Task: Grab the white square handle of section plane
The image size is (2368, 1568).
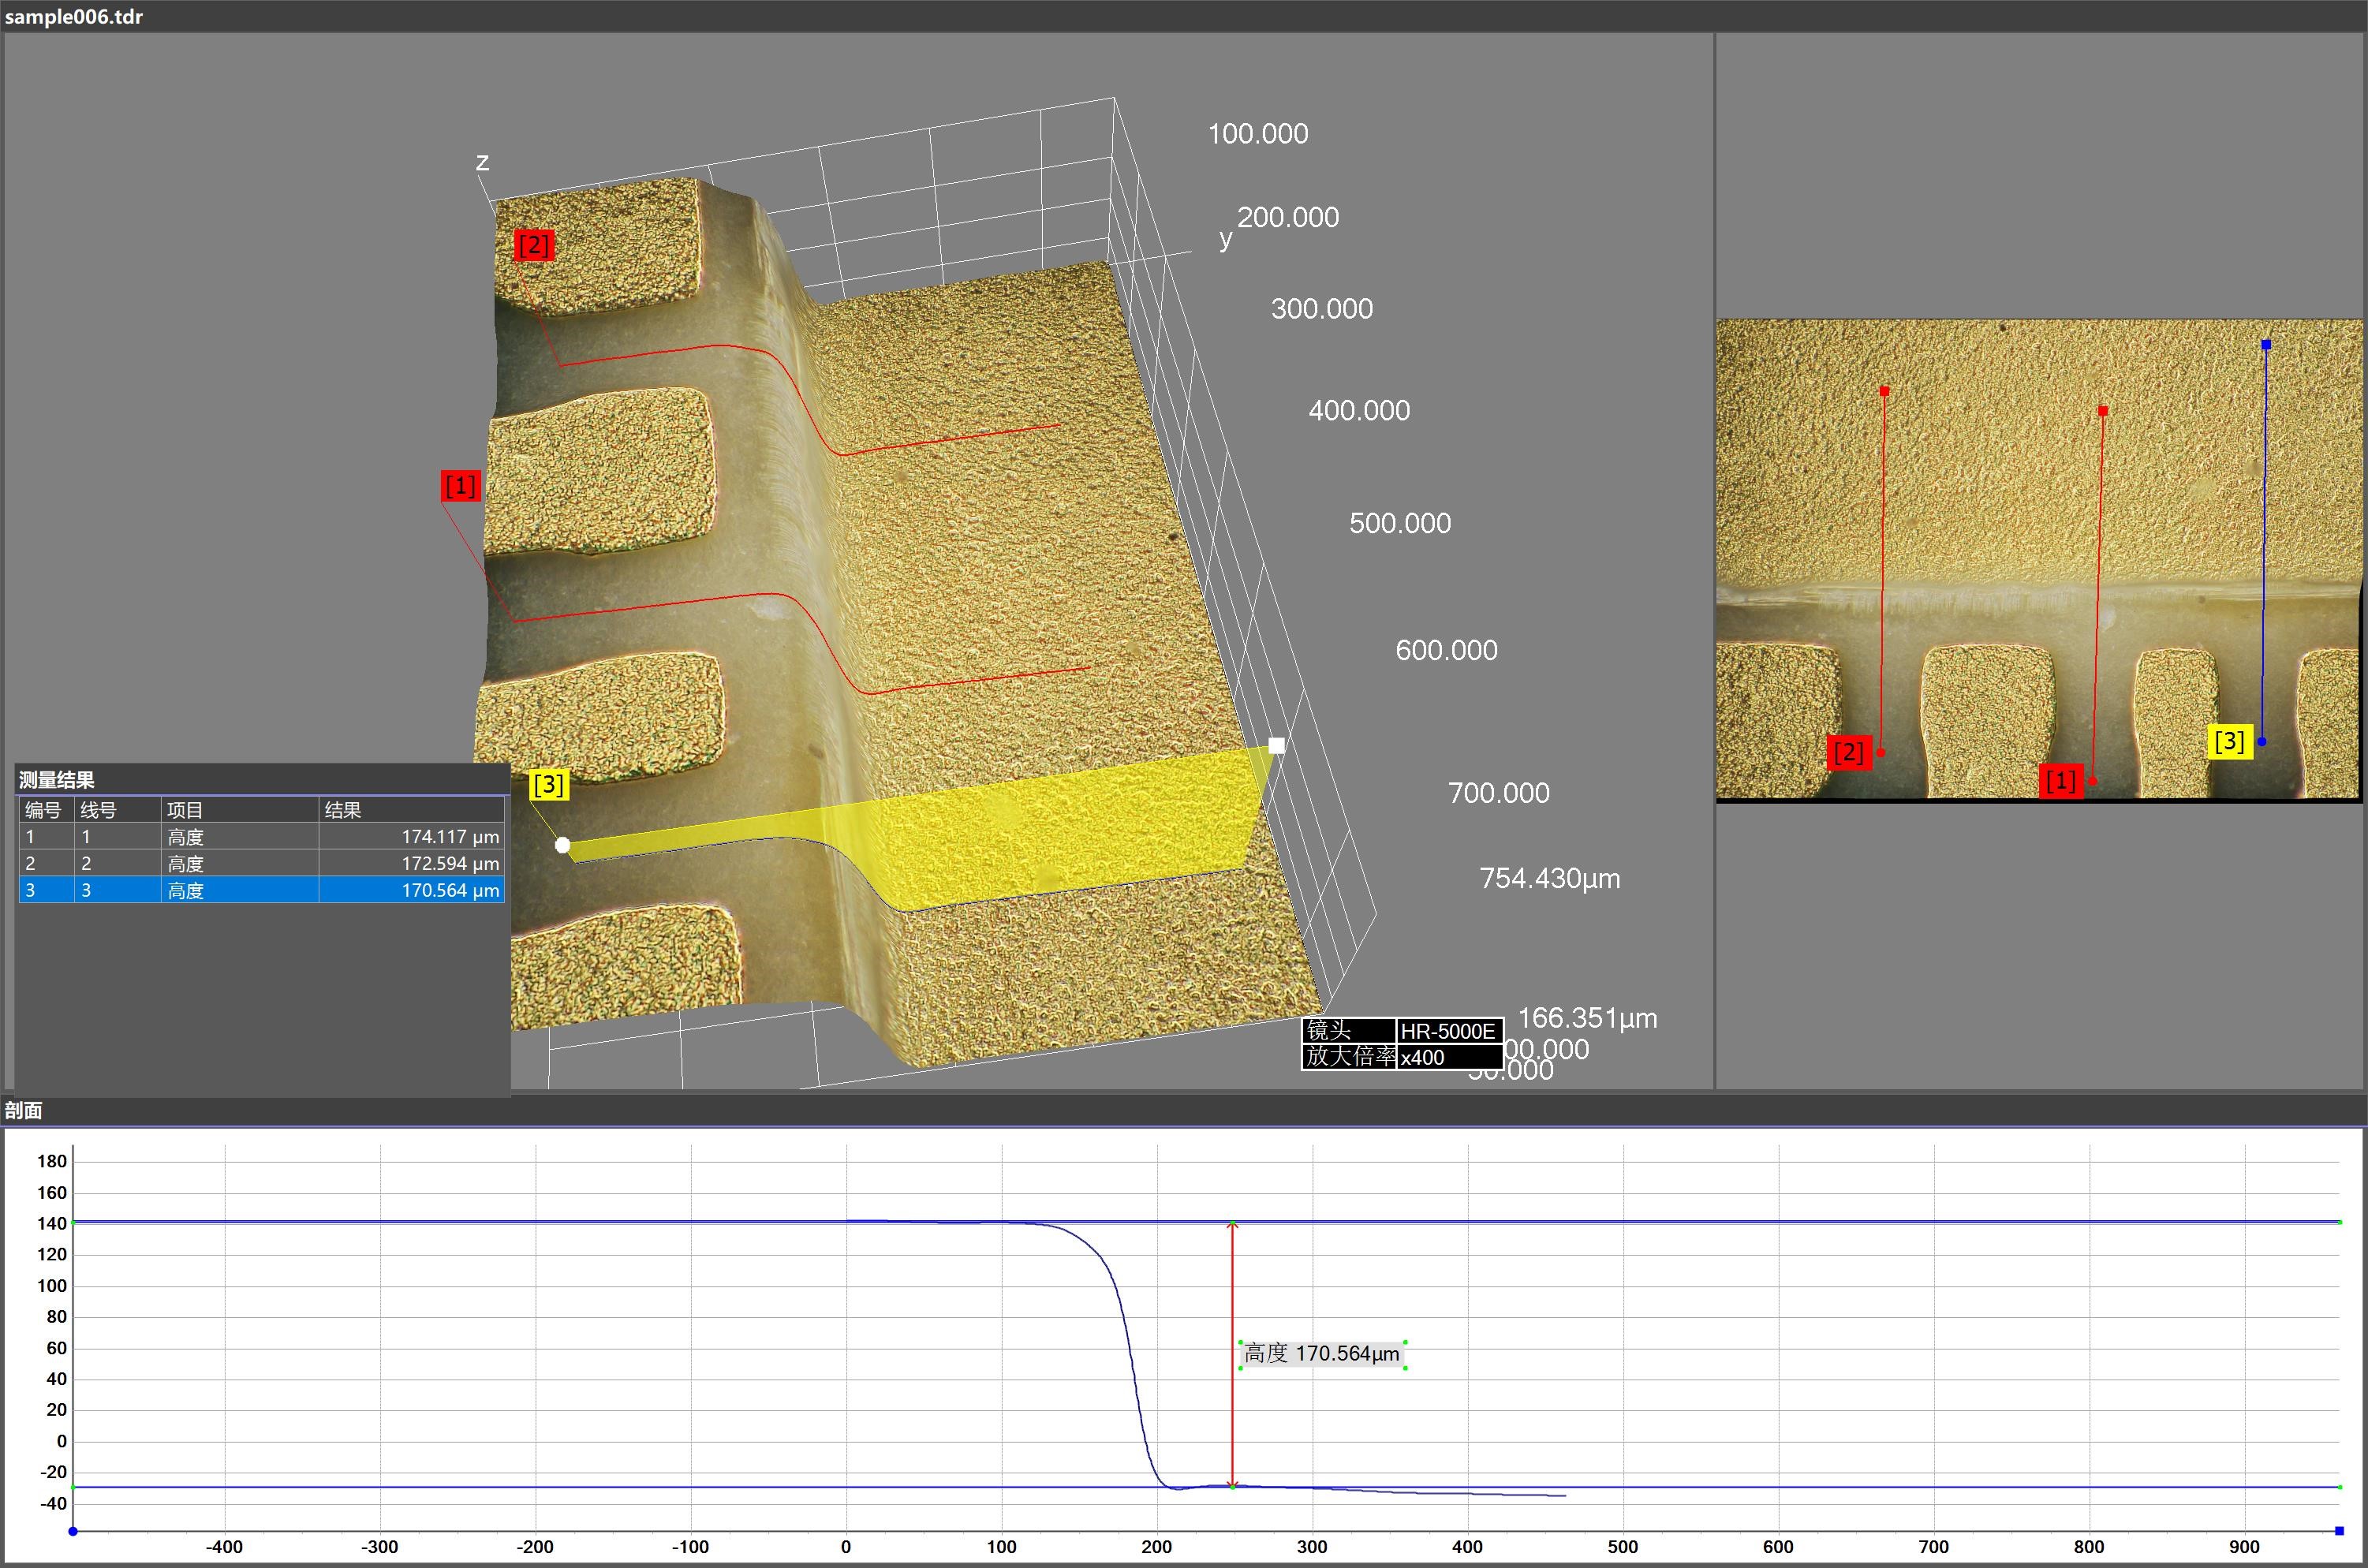Action: 1276,745
